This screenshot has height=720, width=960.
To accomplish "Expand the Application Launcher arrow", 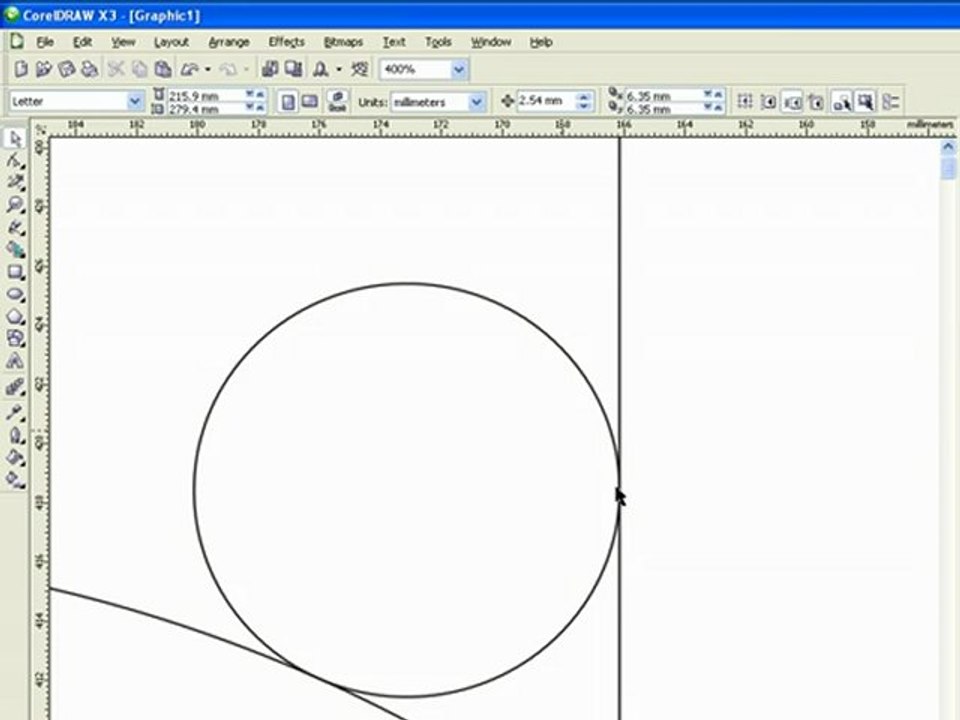I will (339, 69).
